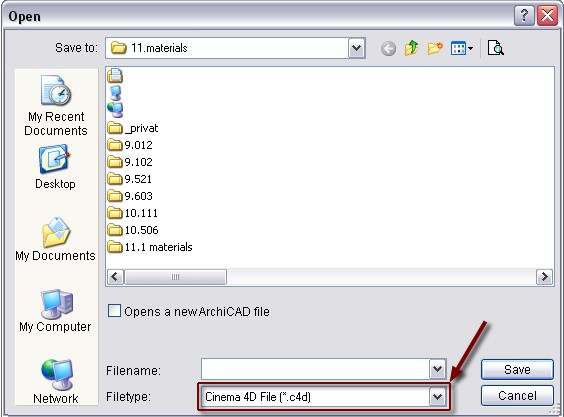Expand the Save to folder dropdown
564x417 pixels.
pyautogui.click(x=356, y=48)
